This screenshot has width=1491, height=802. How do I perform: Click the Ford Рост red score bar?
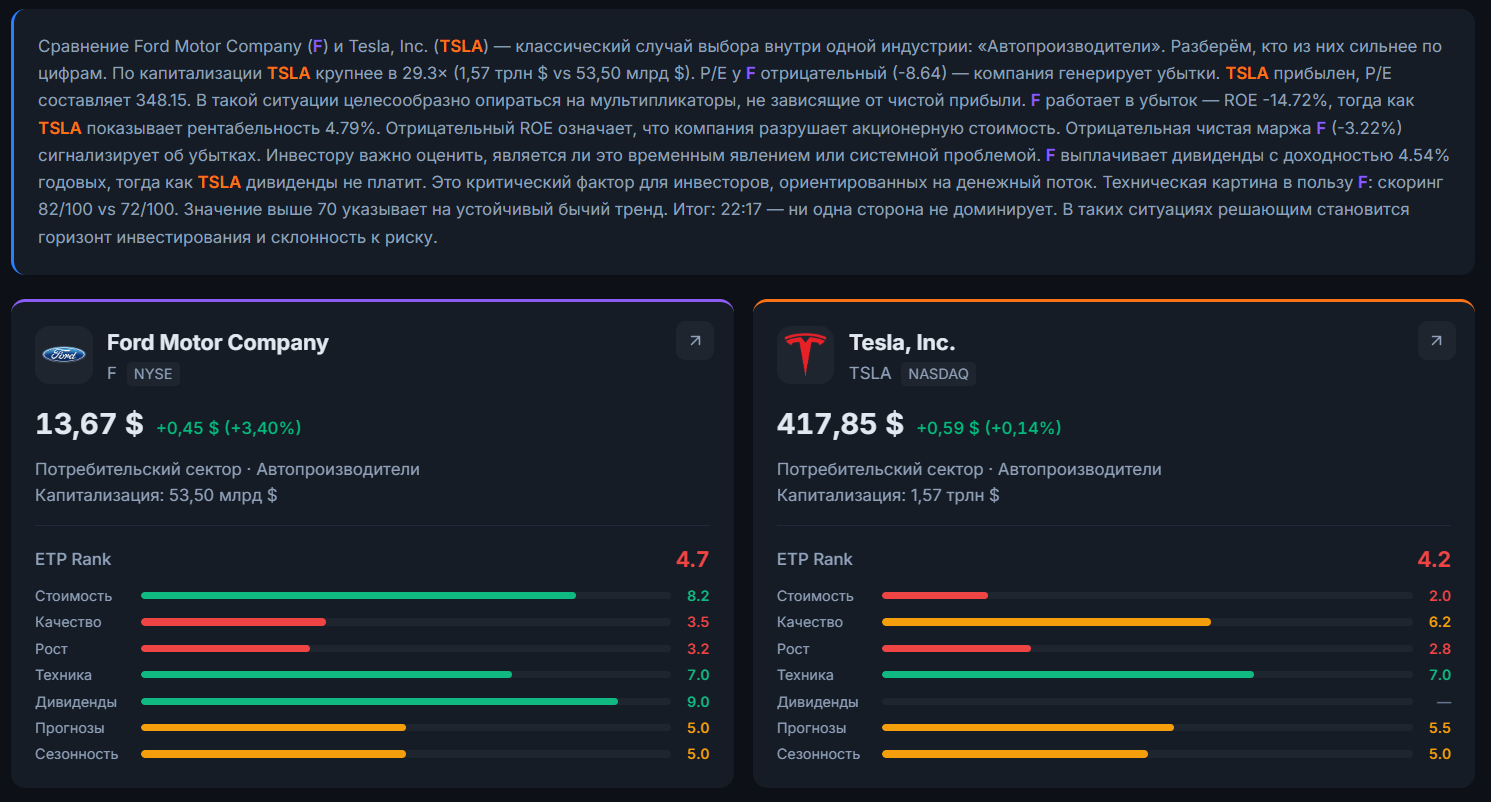pos(226,649)
